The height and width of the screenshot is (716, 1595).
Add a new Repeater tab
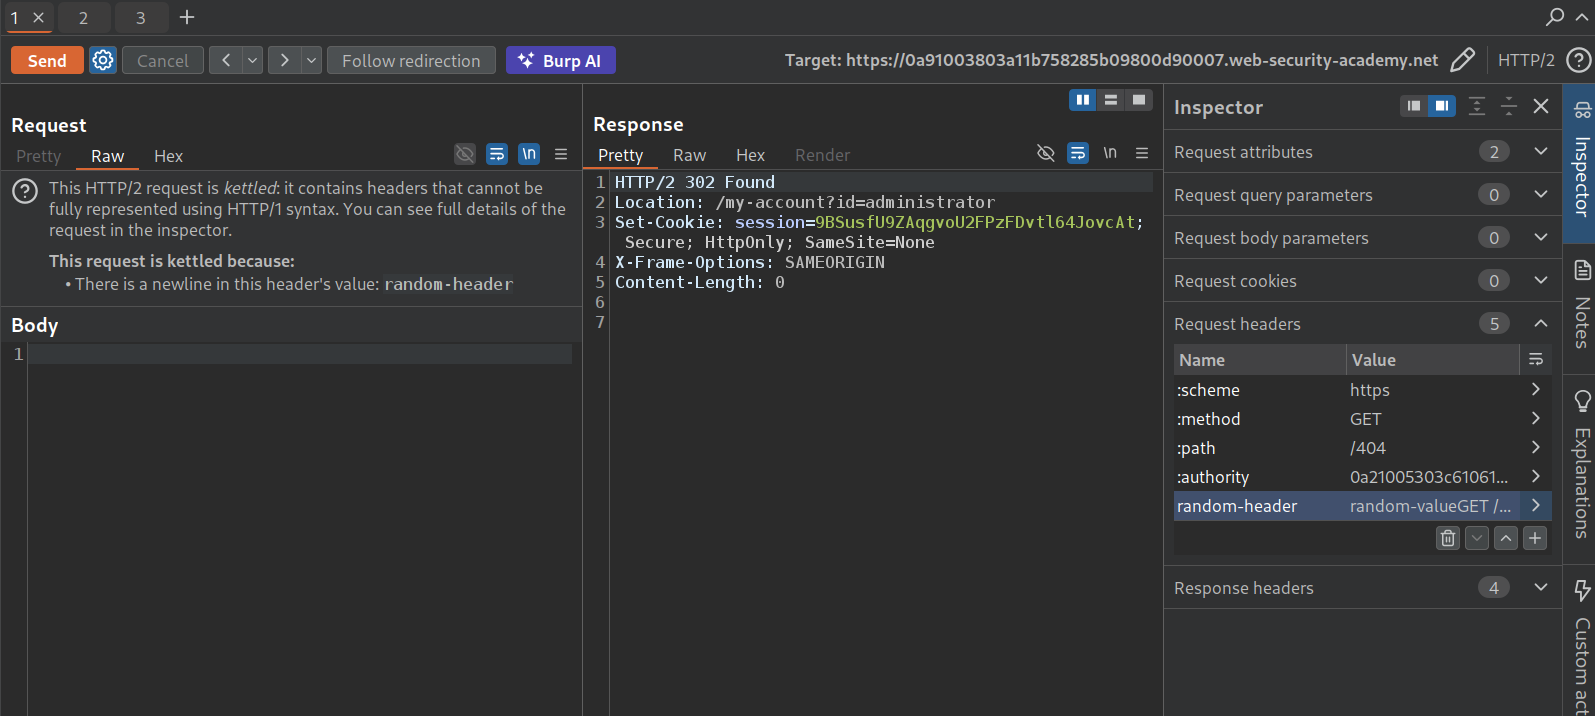187,17
